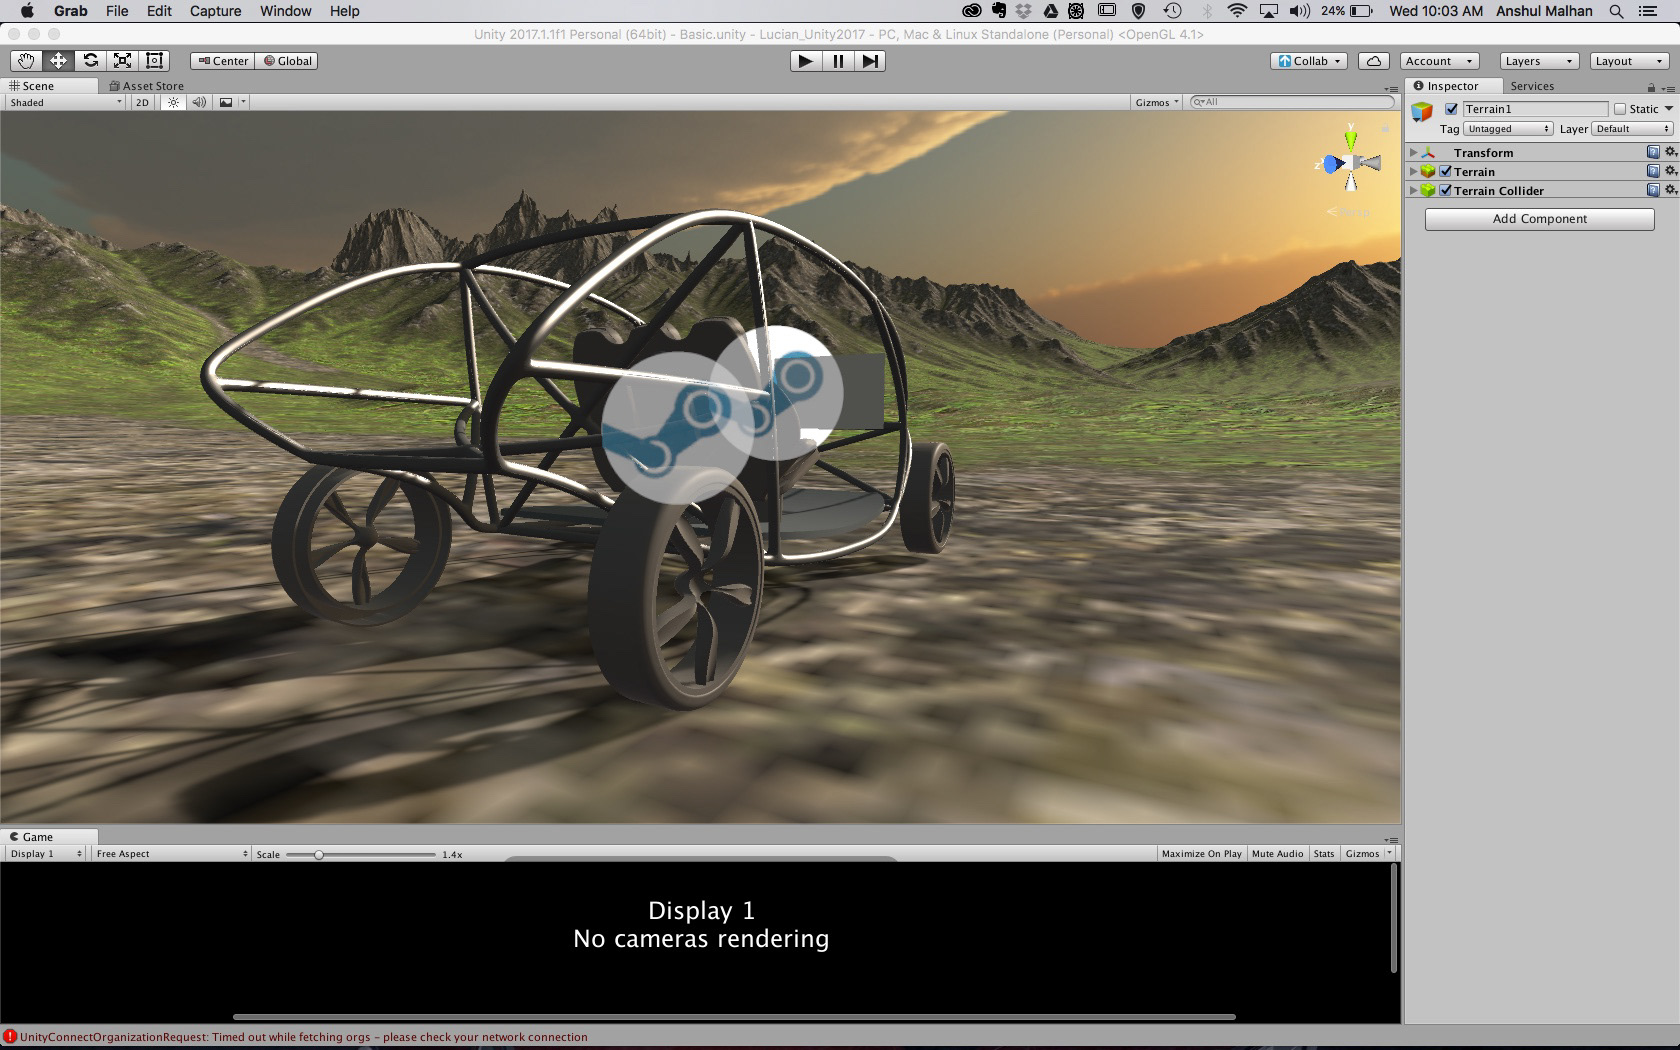Expand the Transform component
Screen dimensions: 1680x1050
1413,152
